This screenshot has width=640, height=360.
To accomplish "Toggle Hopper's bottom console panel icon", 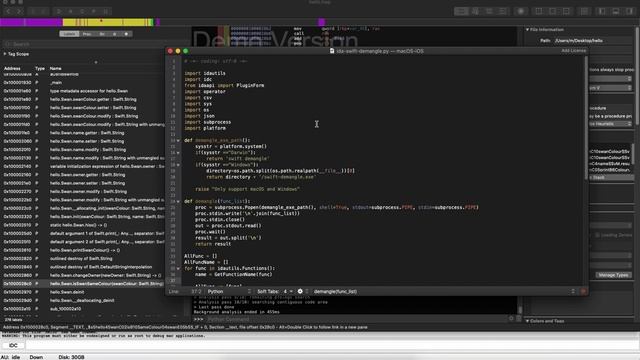I will [x=616, y=11].
